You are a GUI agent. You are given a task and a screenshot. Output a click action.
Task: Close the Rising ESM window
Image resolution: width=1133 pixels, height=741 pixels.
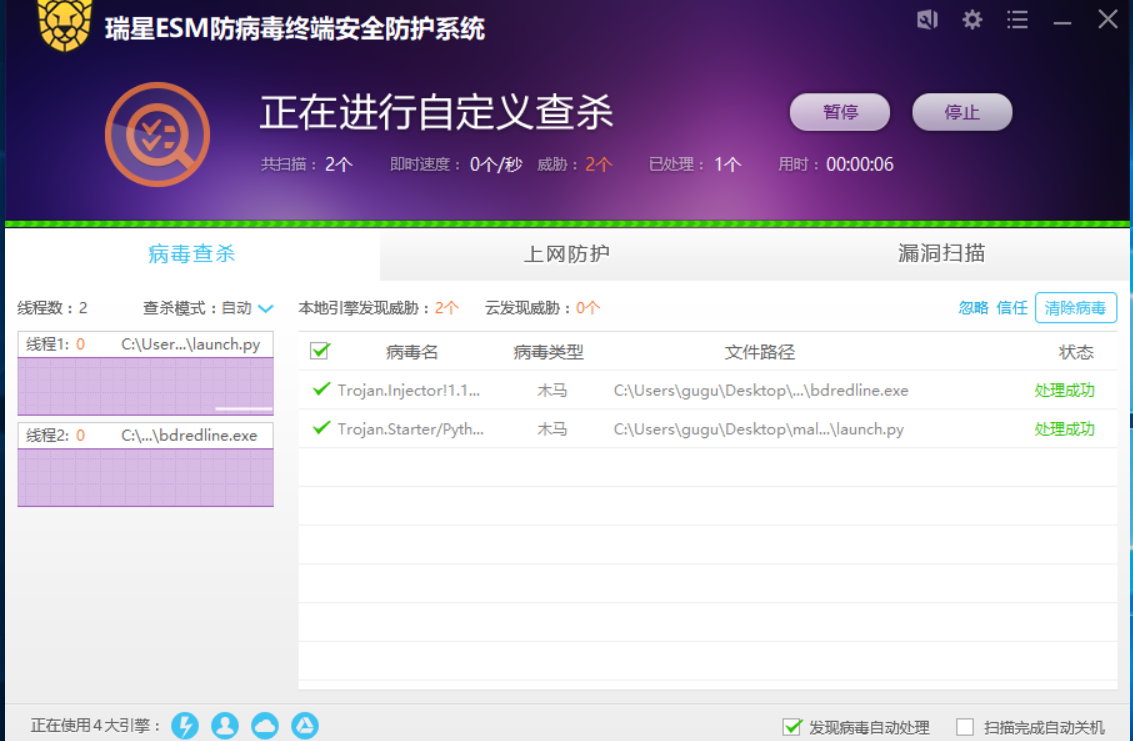[1108, 20]
